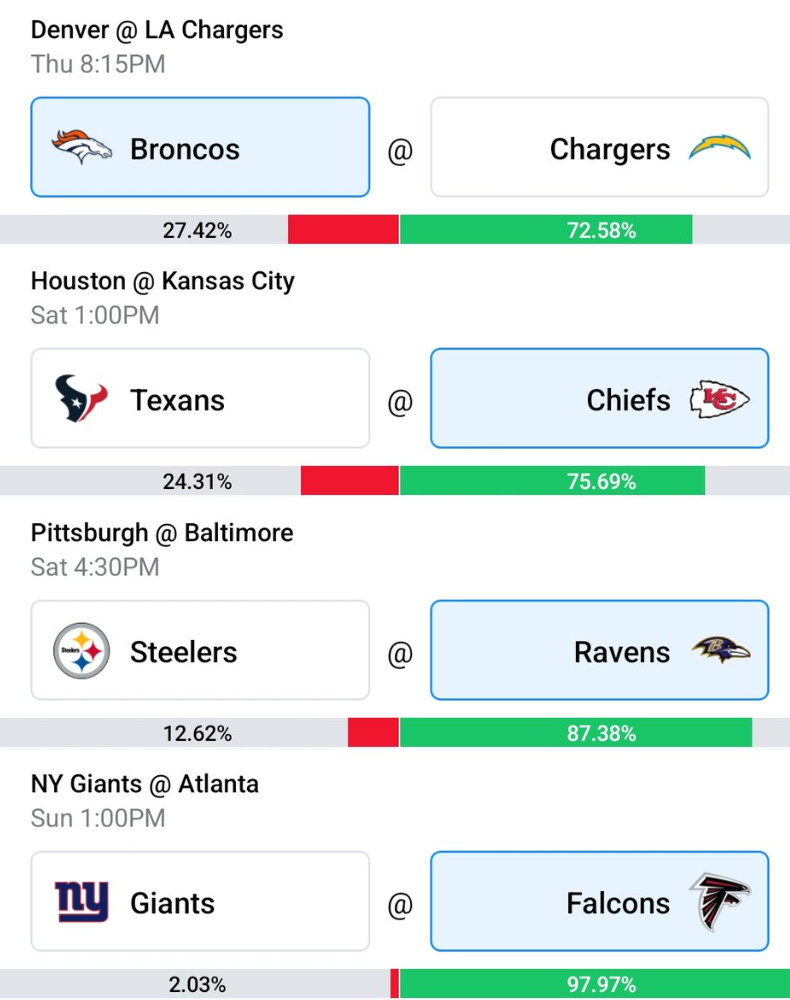The width and height of the screenshot is (790, 1000).
Task: Click the green 87.38% Ravens bar
Action: click(x=576, y=733)
